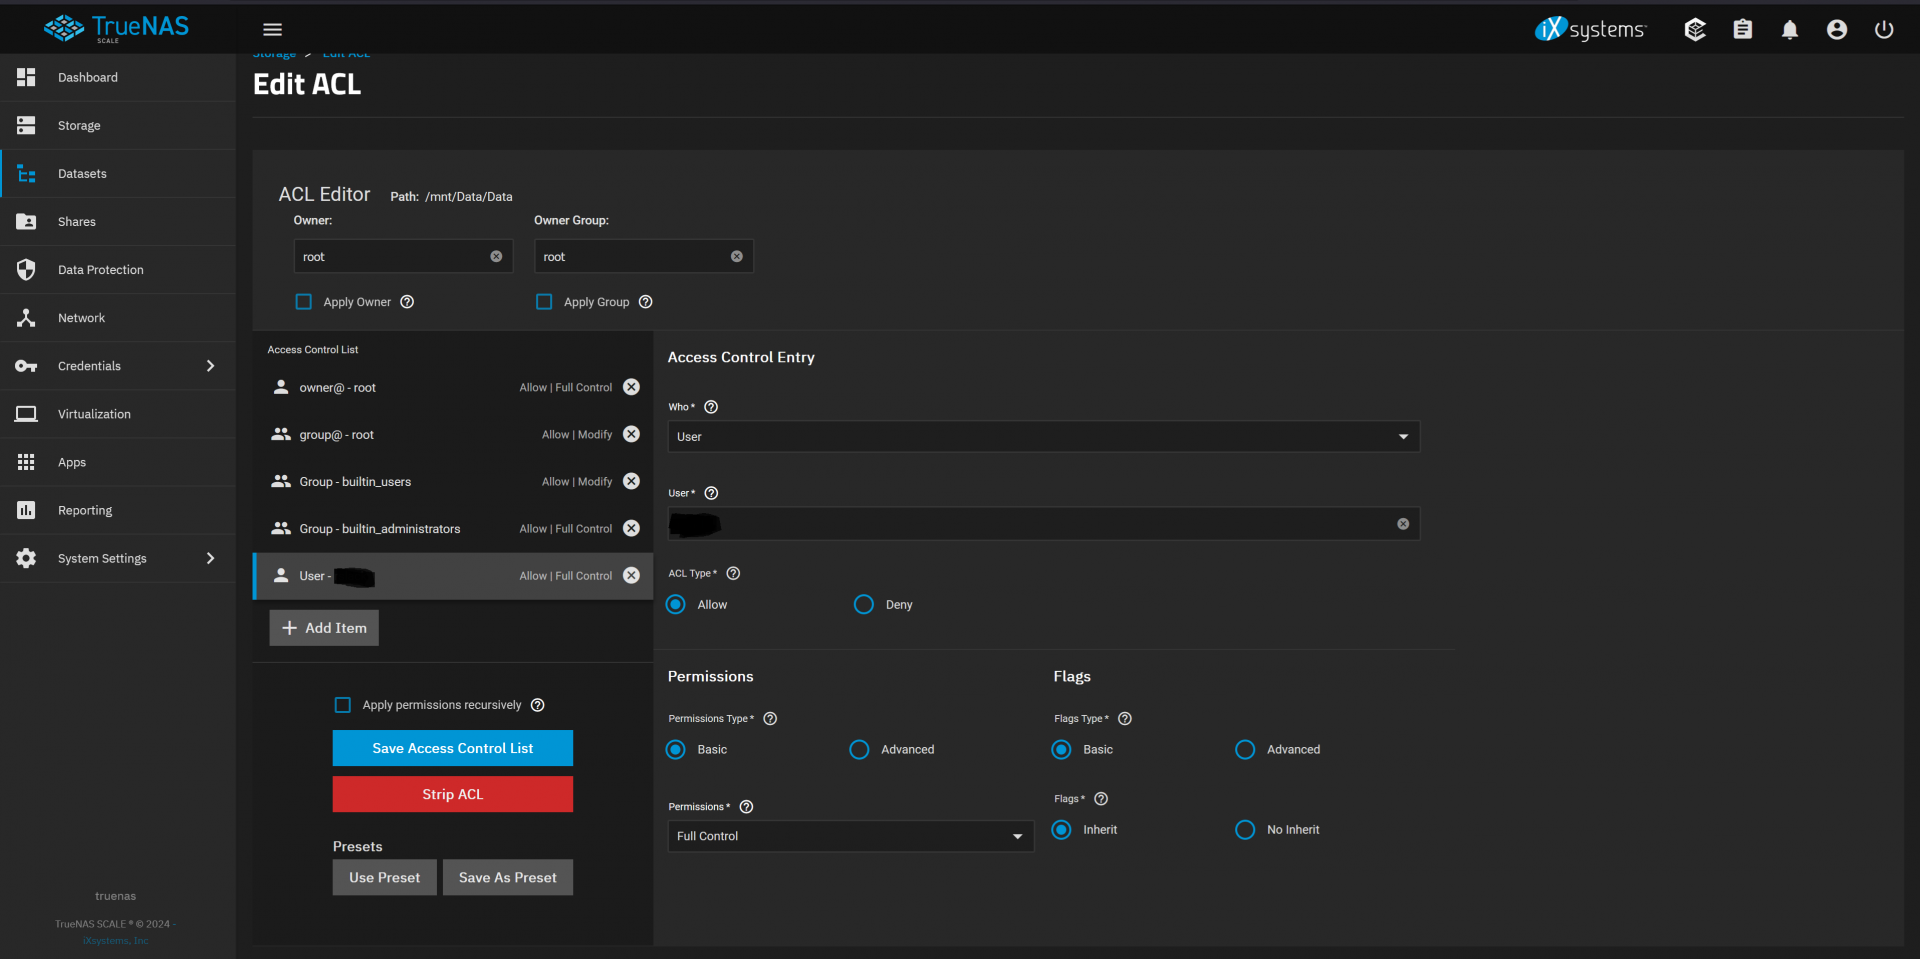Show help for Apply permissions recursively

pyautogui.click(x=537, y=705)
